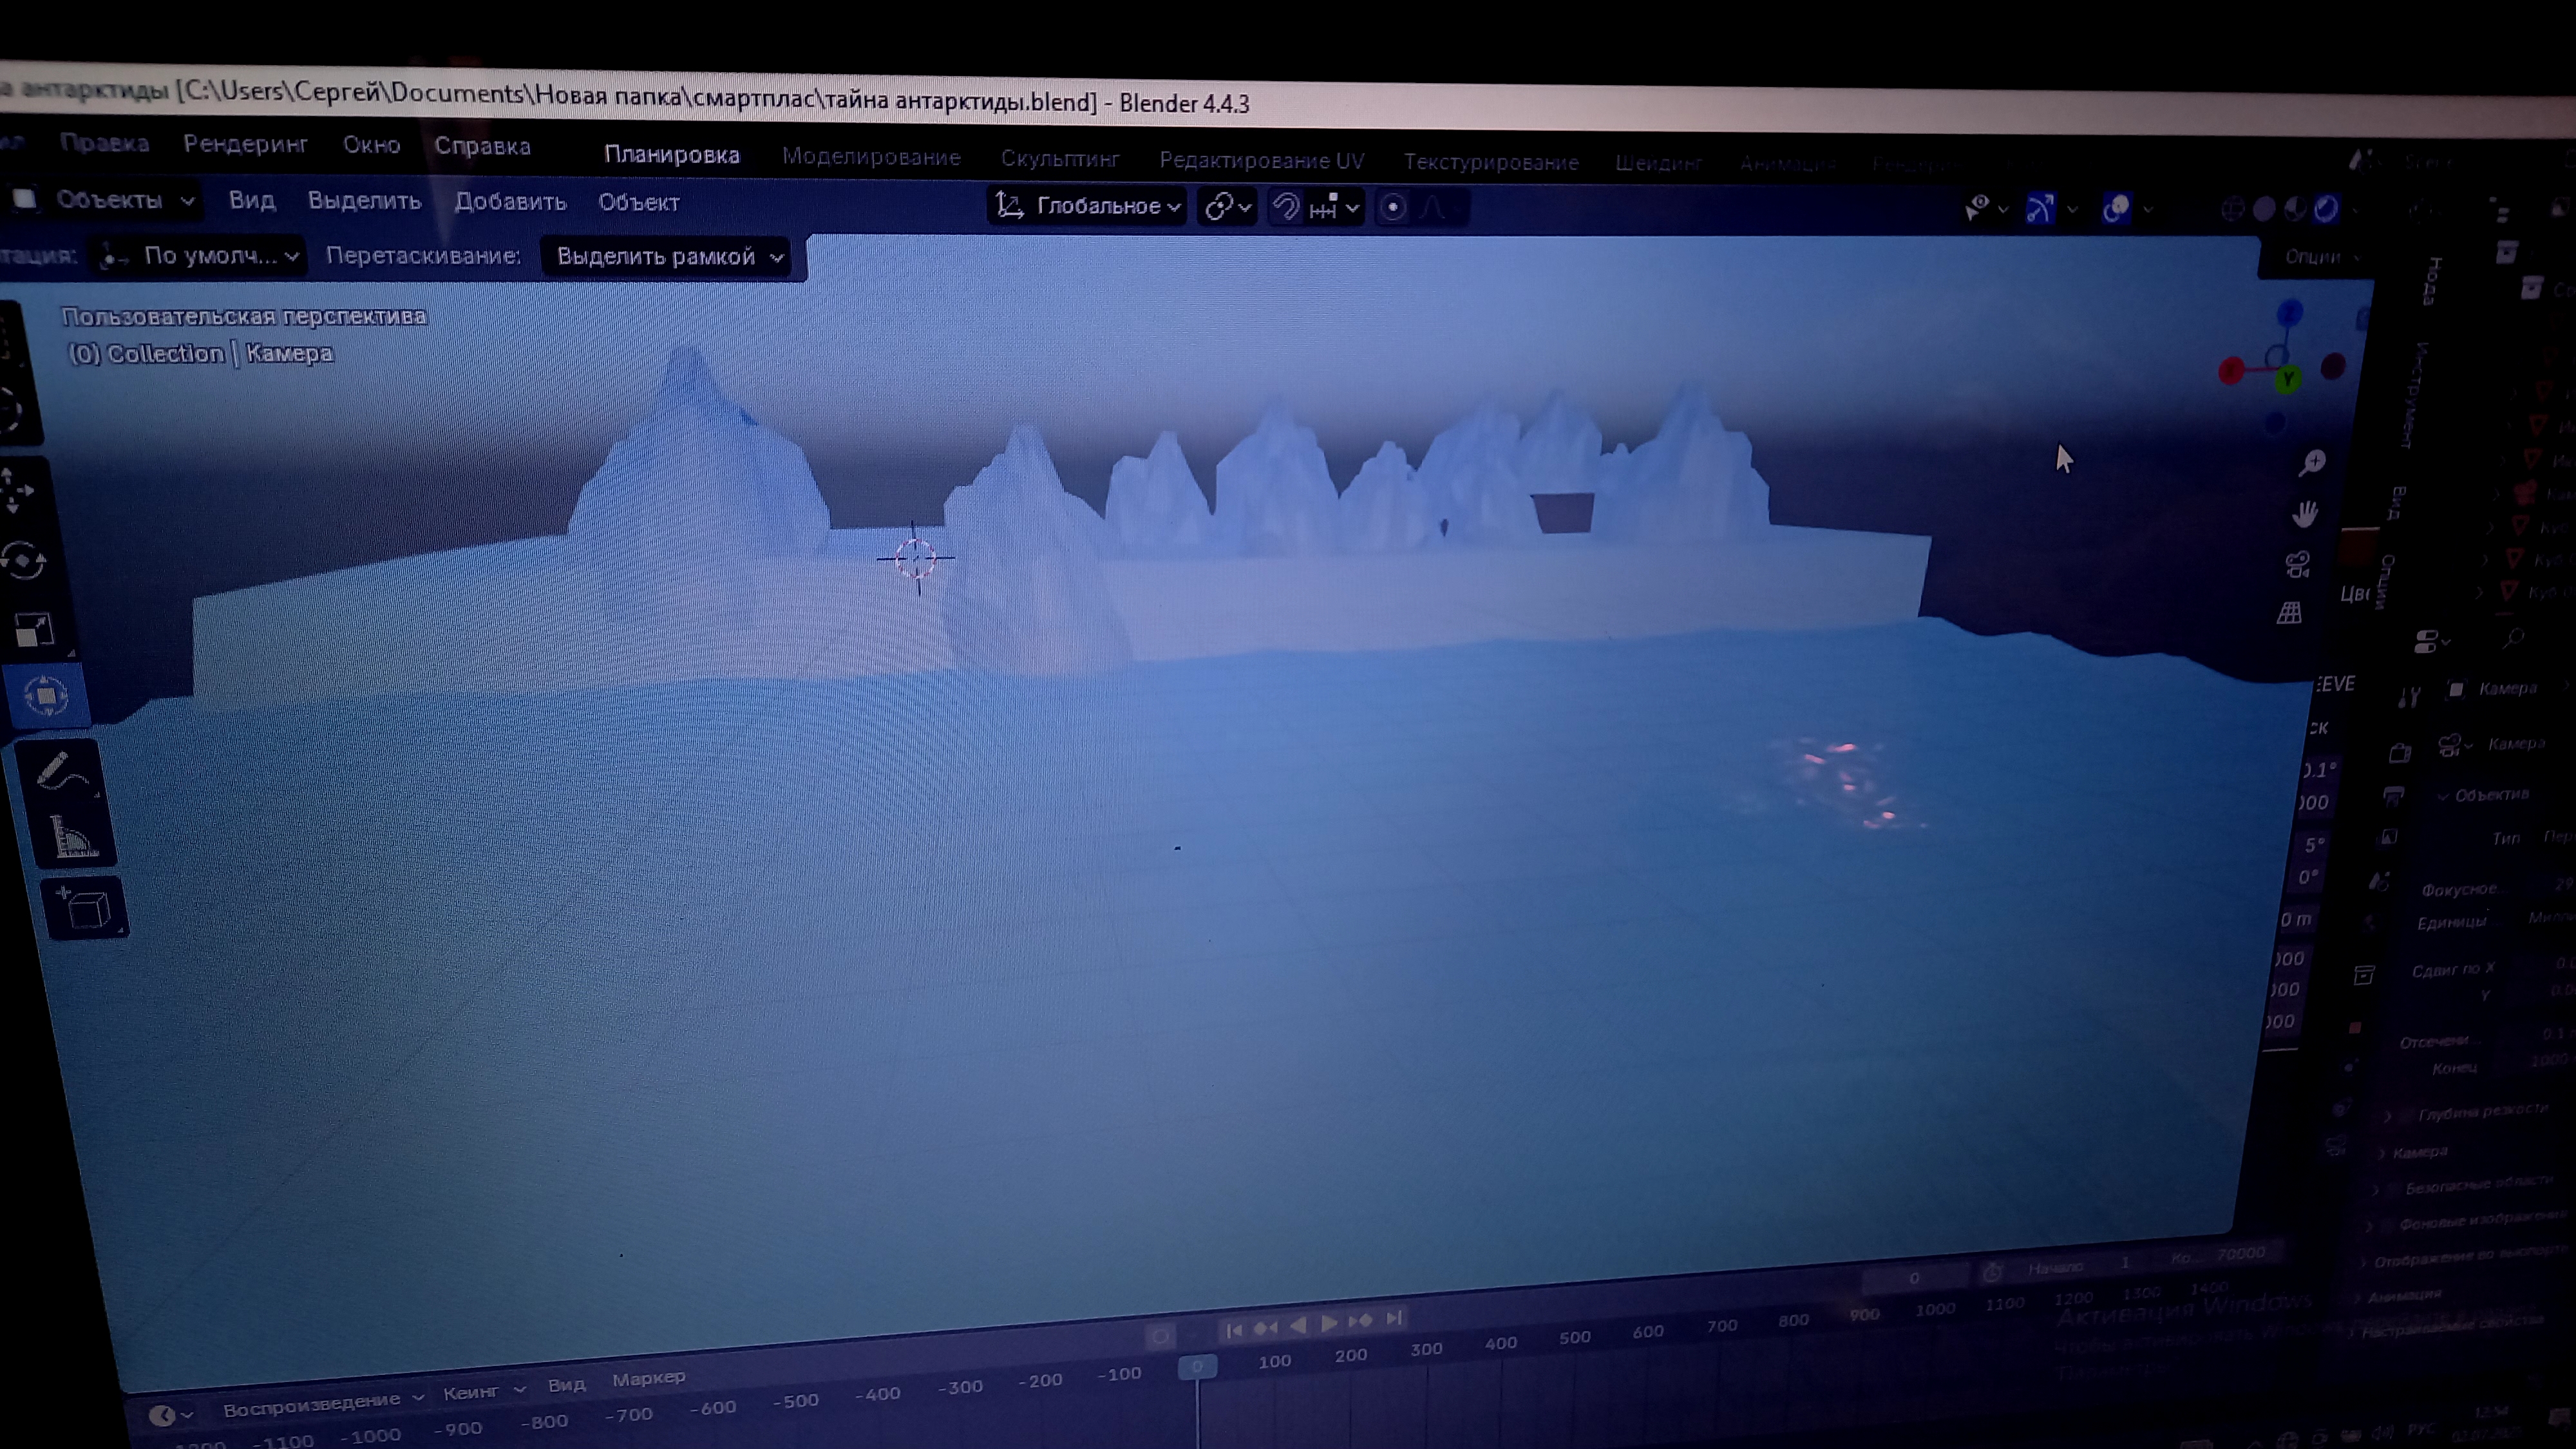
Task: Open the Добавить menu in viewport header
Action: tap(510, 202)
